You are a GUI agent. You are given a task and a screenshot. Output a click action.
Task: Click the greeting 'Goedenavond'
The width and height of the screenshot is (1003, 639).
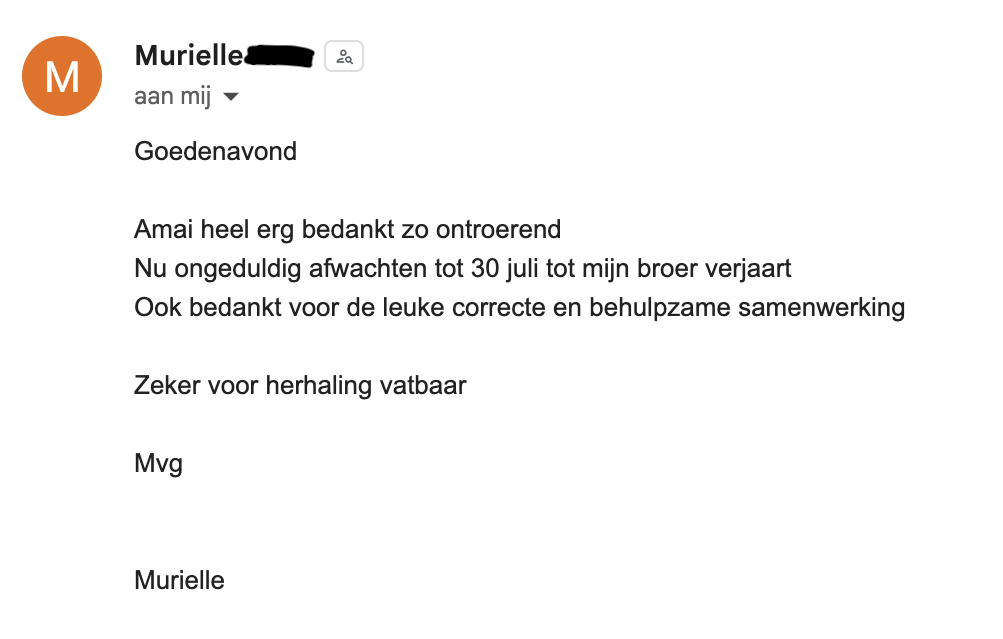tap(215, 152)
